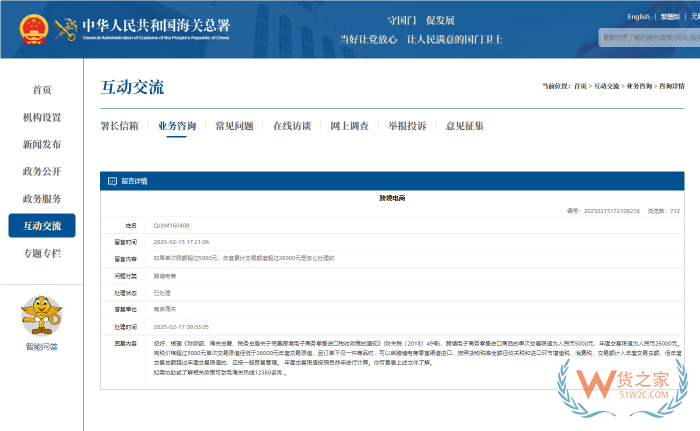
Task: Open the 智能问答 mascot robot icon
Action: point(42,315)
